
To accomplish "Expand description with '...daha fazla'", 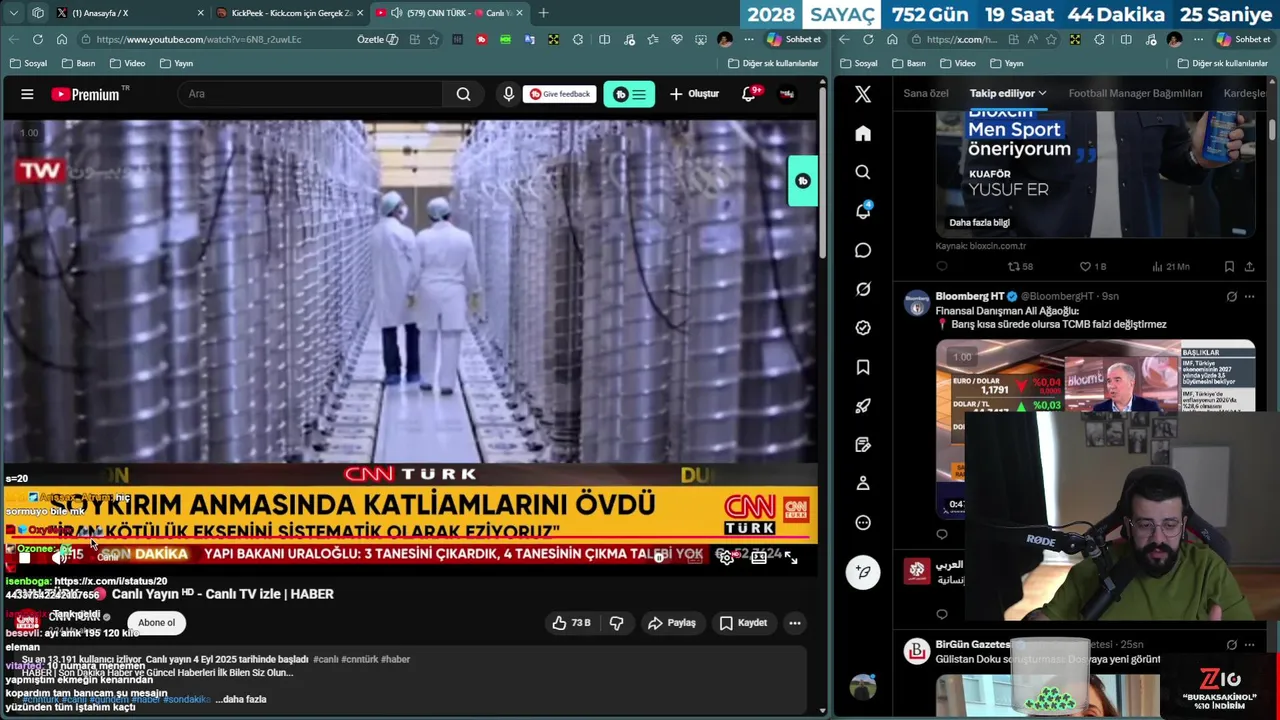I will coord(241,699).
